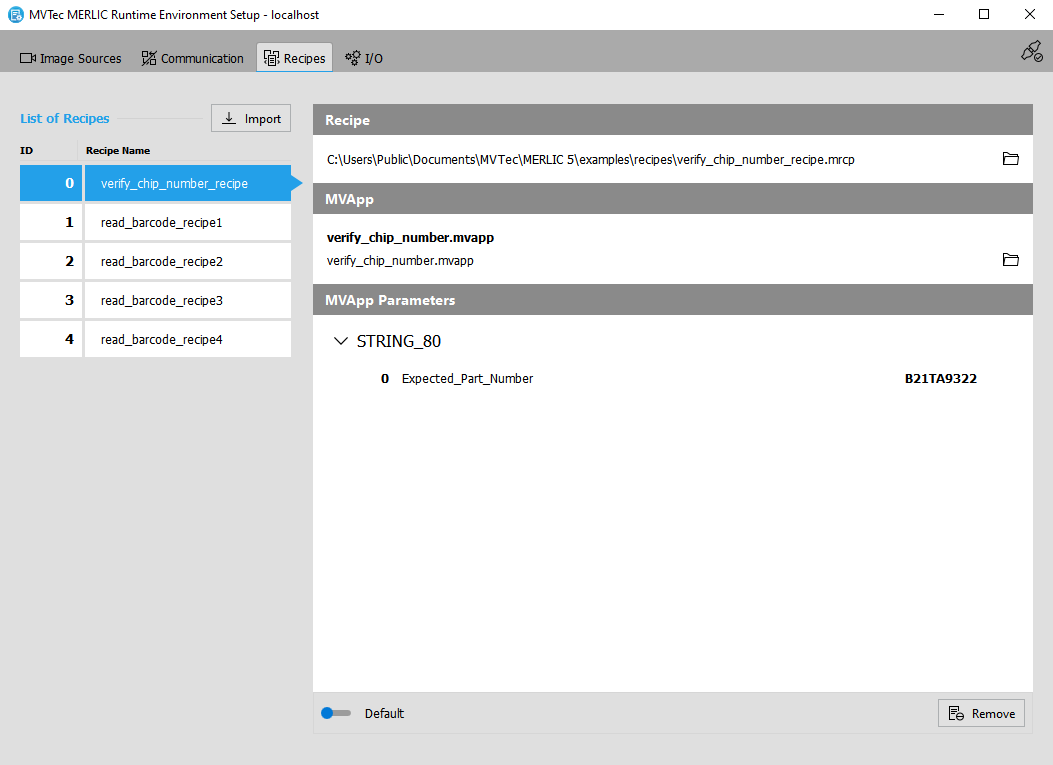This screenshot has height=765, width=1053.
Task: Open folder icon beside verify_chip_number.mvapp
Action: tap(1010, 260)
